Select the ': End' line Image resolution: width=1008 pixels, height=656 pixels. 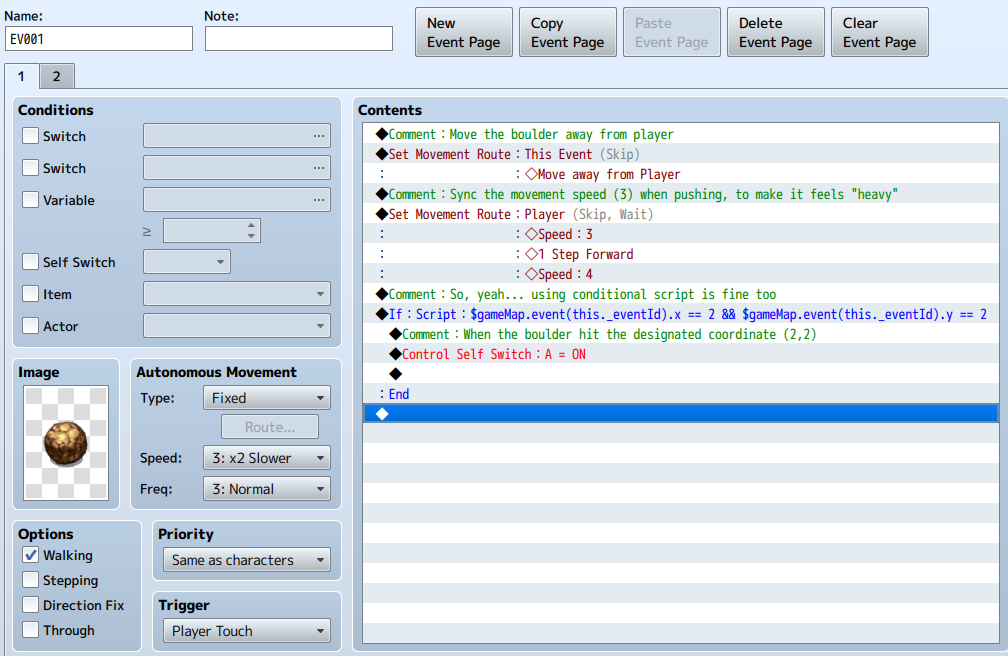click(x=681, y=394)
